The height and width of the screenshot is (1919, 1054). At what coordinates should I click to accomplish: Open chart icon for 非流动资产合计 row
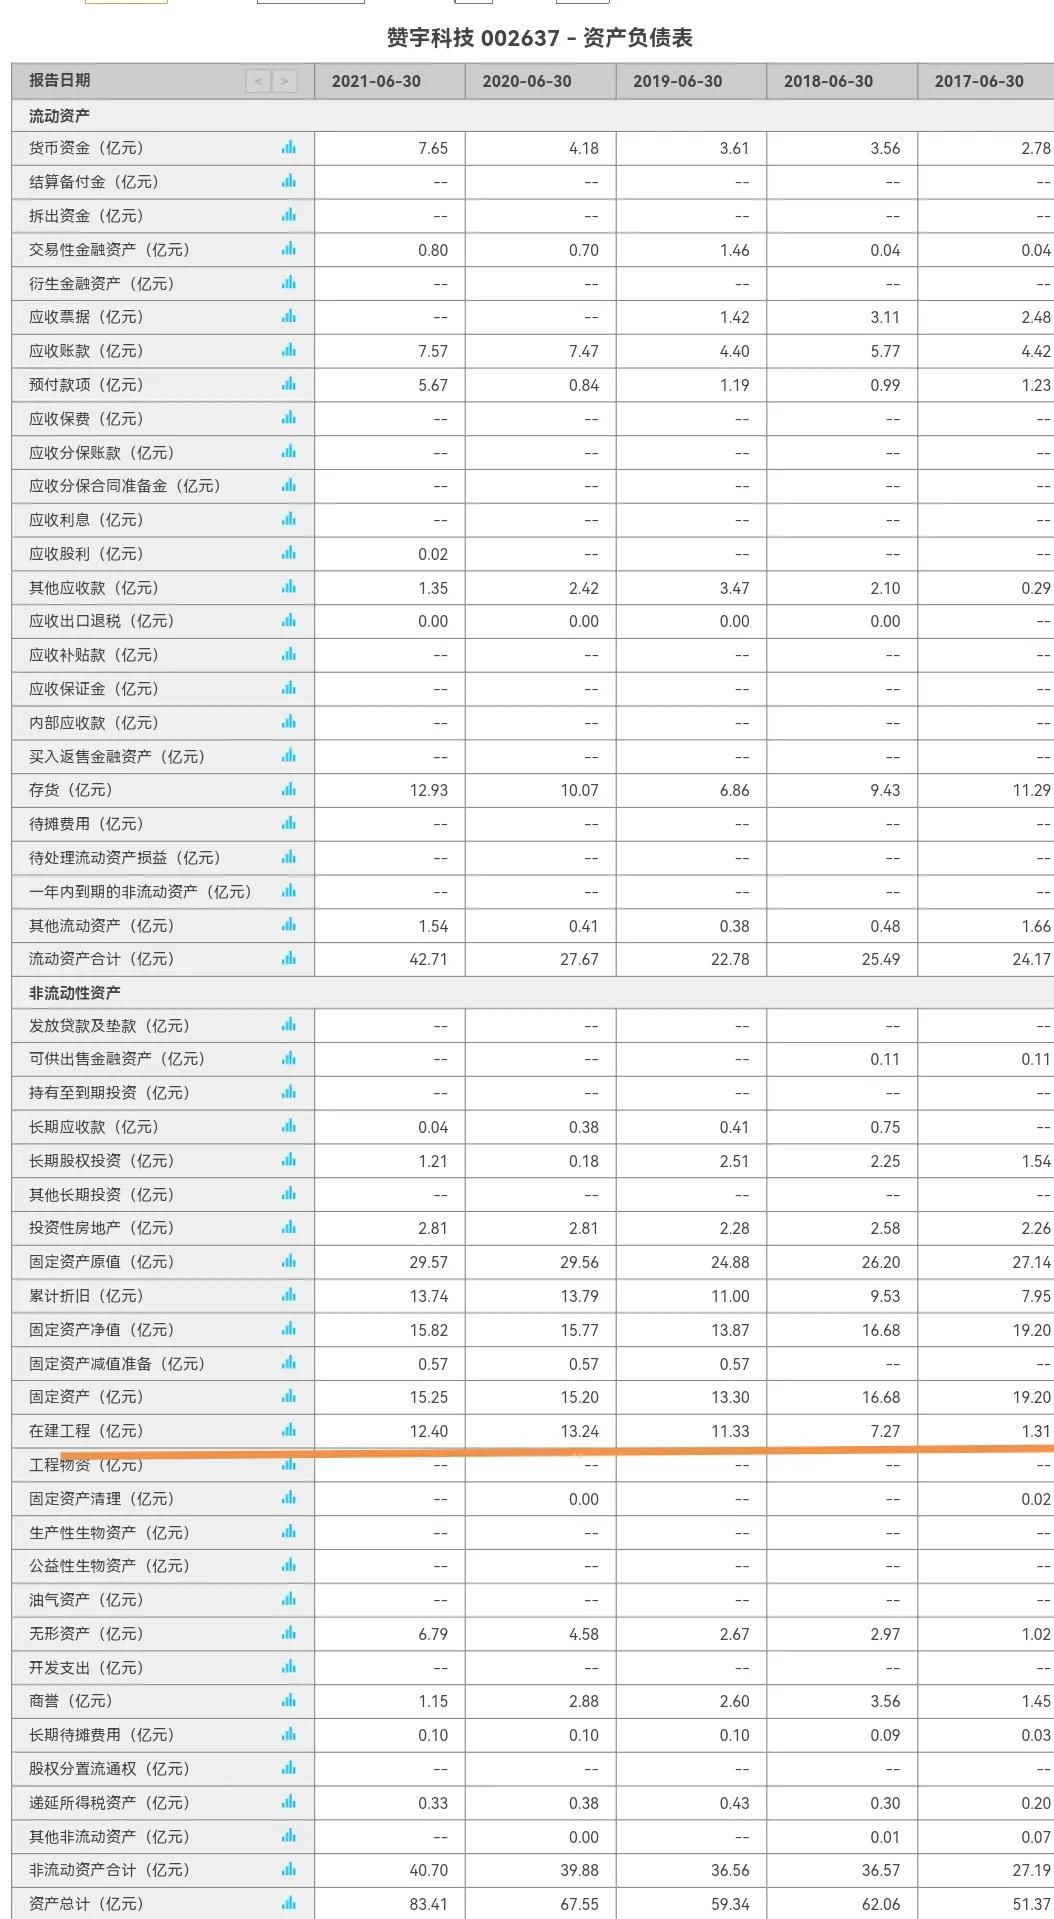coord(289,1869)
